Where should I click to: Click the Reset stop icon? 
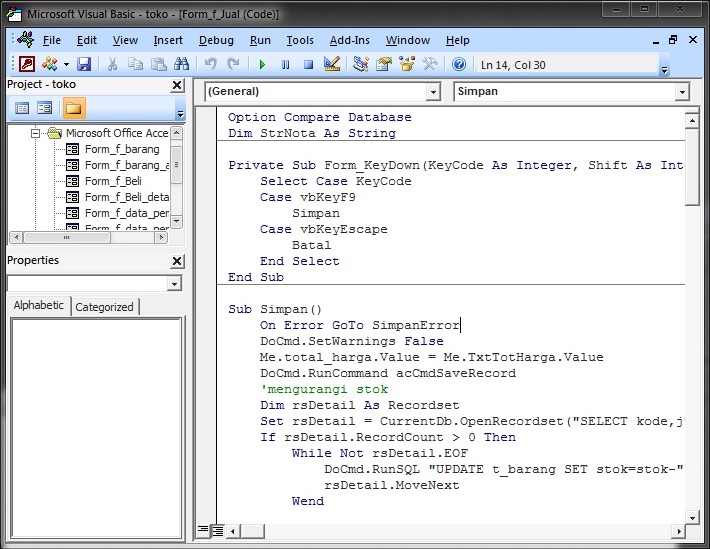point(308,64)
